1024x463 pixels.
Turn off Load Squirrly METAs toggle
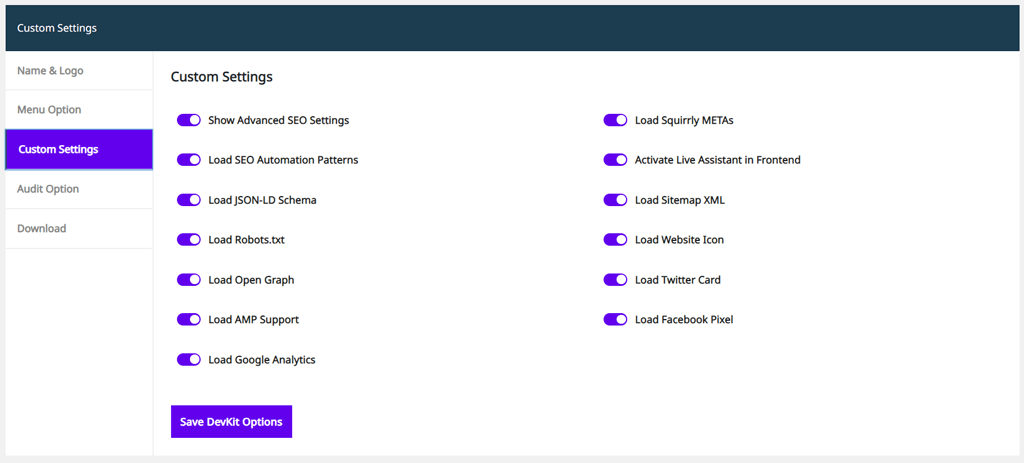point(615,120)
